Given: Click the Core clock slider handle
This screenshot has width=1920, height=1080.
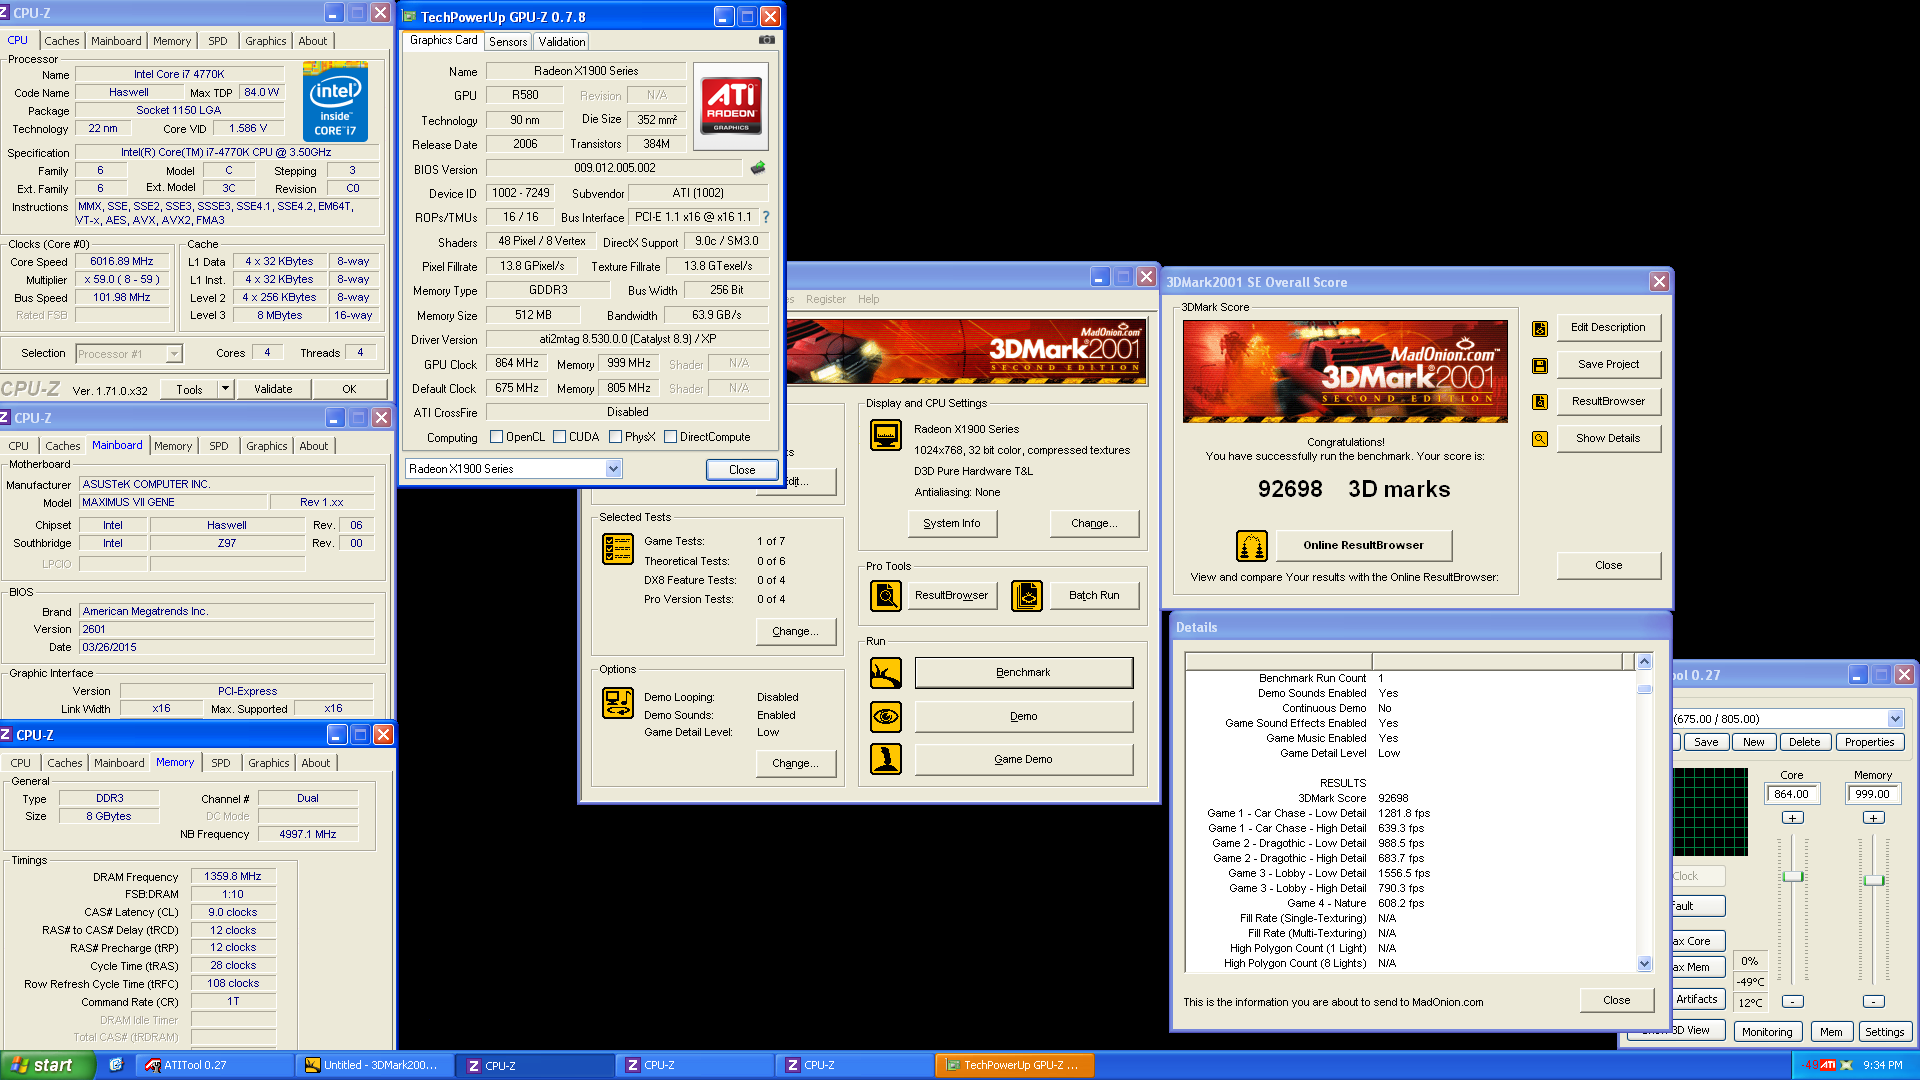Looking at the screenshot, I should [x=1793, y=877].
